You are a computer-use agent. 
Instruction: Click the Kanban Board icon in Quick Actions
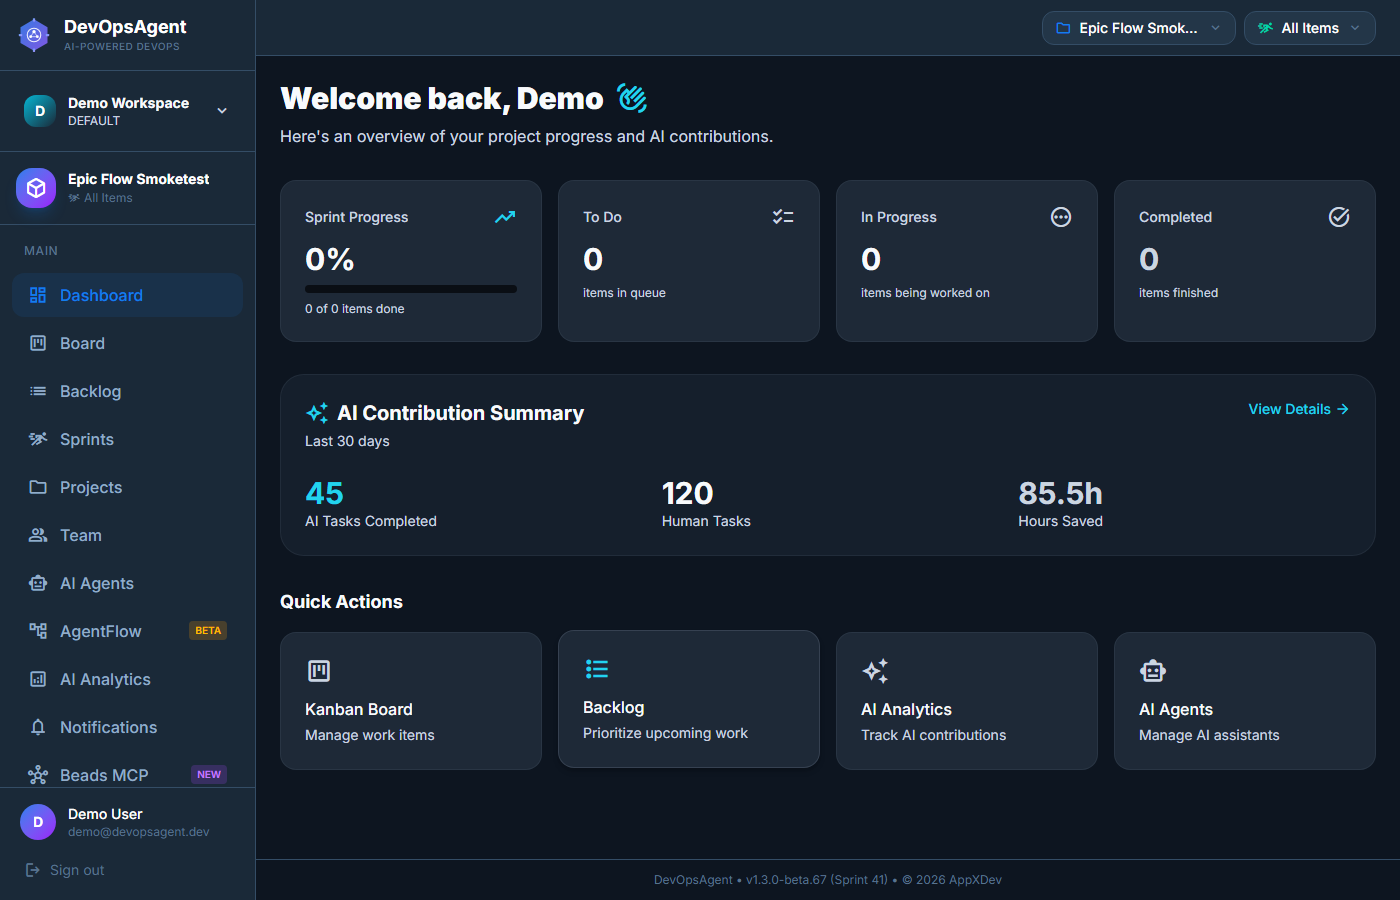point(319,671)
